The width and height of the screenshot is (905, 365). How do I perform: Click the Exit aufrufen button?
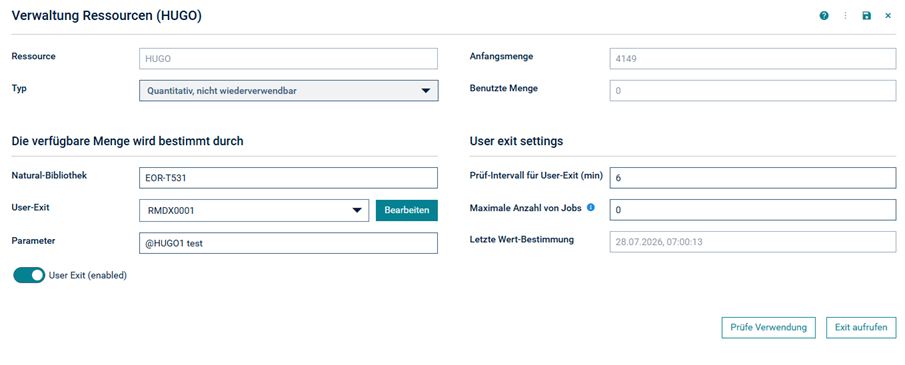861,327
